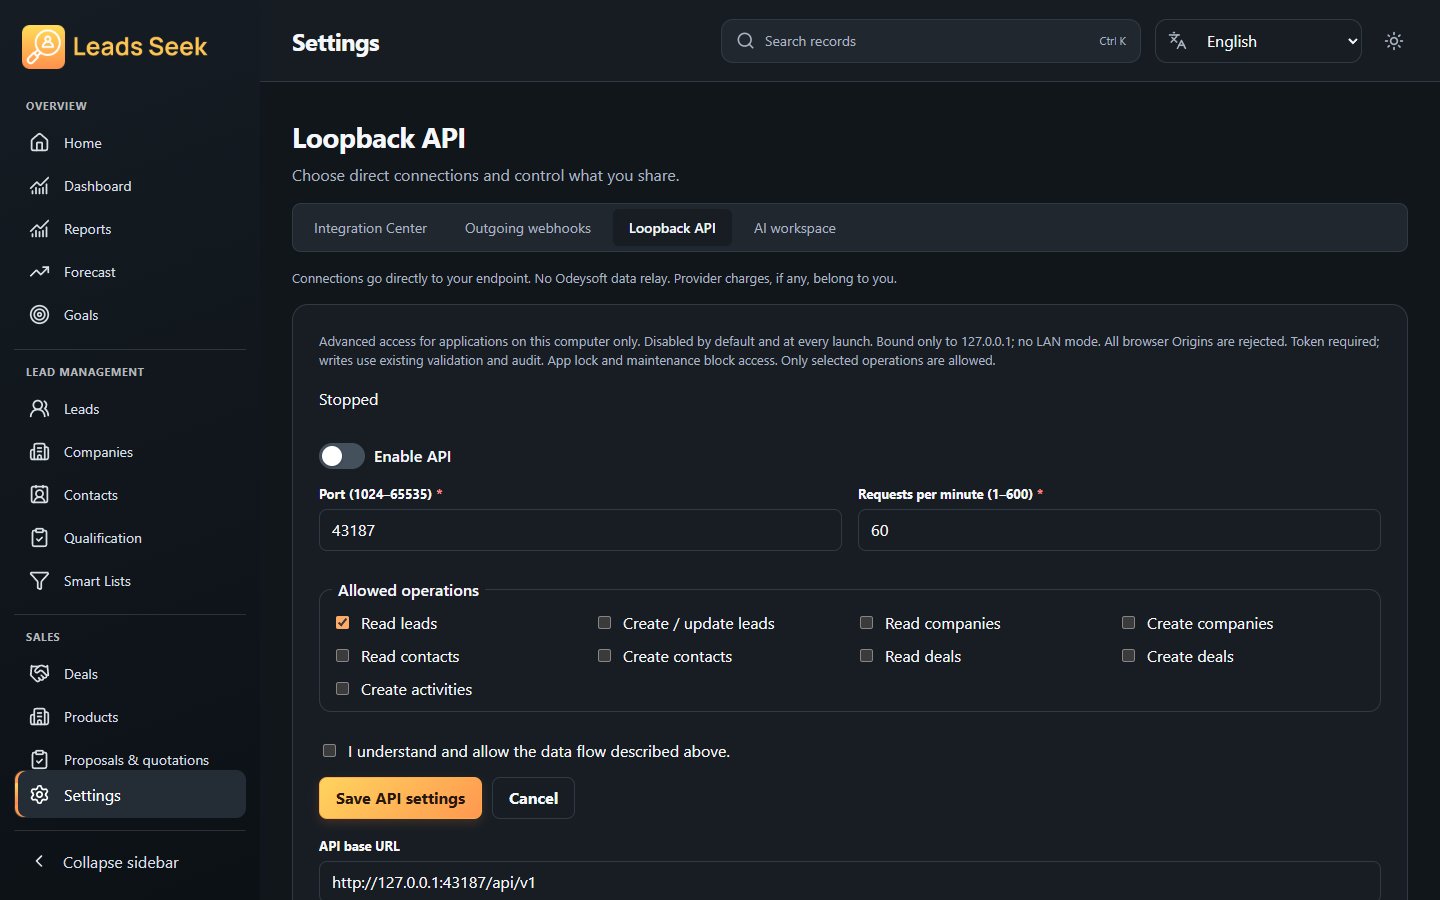Toggle light theme with sun icon
The image size is (1440, 900).
point(1394,41)
